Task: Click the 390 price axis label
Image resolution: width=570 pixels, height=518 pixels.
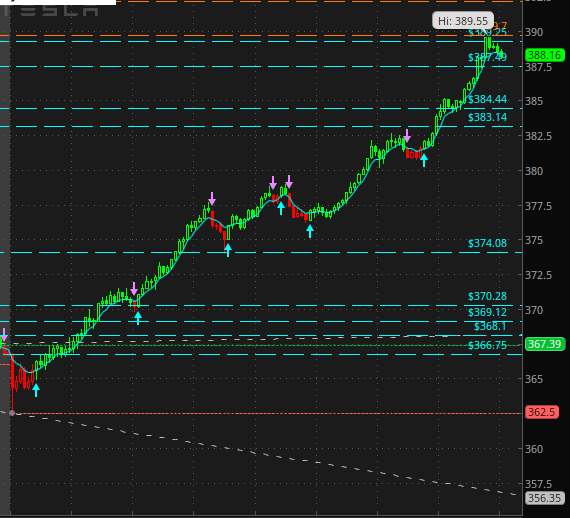Action: 534,32
